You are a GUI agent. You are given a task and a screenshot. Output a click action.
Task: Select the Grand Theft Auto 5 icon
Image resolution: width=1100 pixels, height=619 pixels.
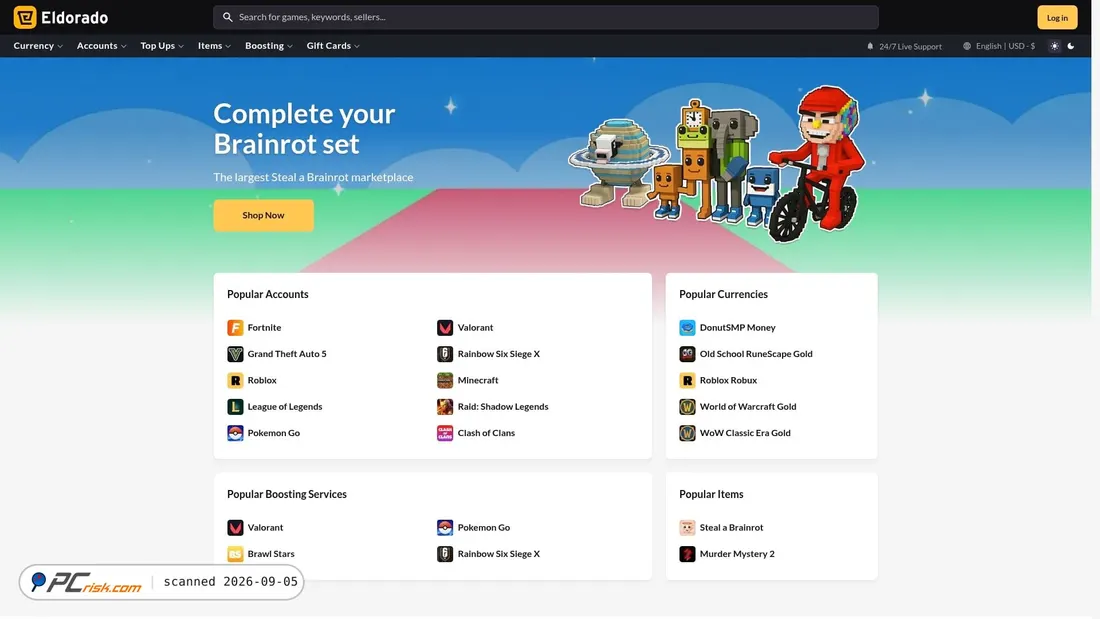[x=235, y=354]
